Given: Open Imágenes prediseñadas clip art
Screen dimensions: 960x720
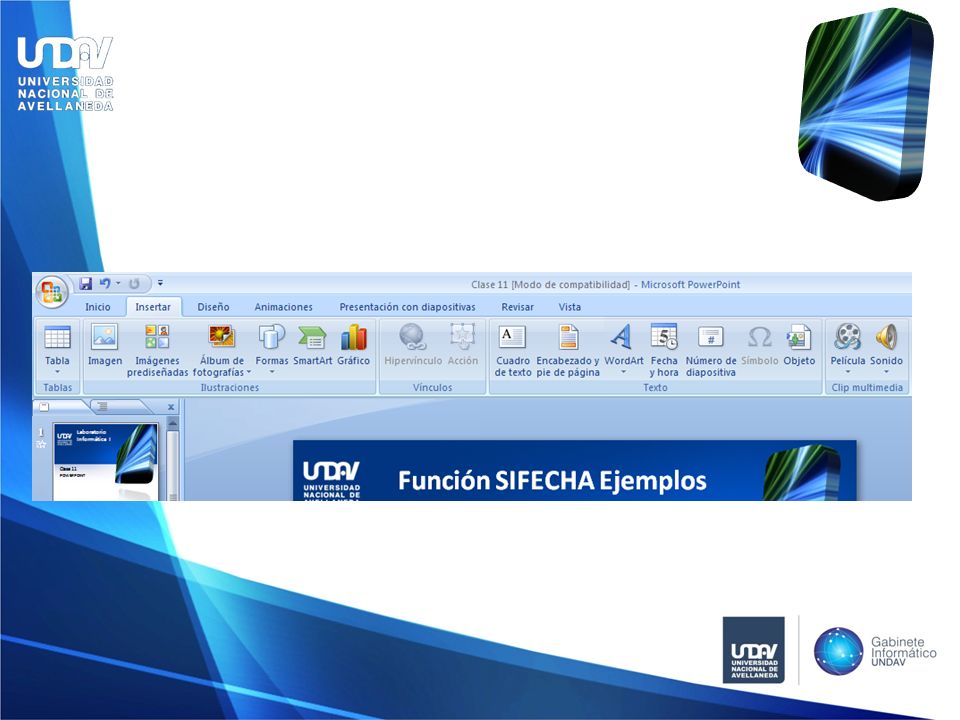Looking at the screenshot, I should point(157,350).
